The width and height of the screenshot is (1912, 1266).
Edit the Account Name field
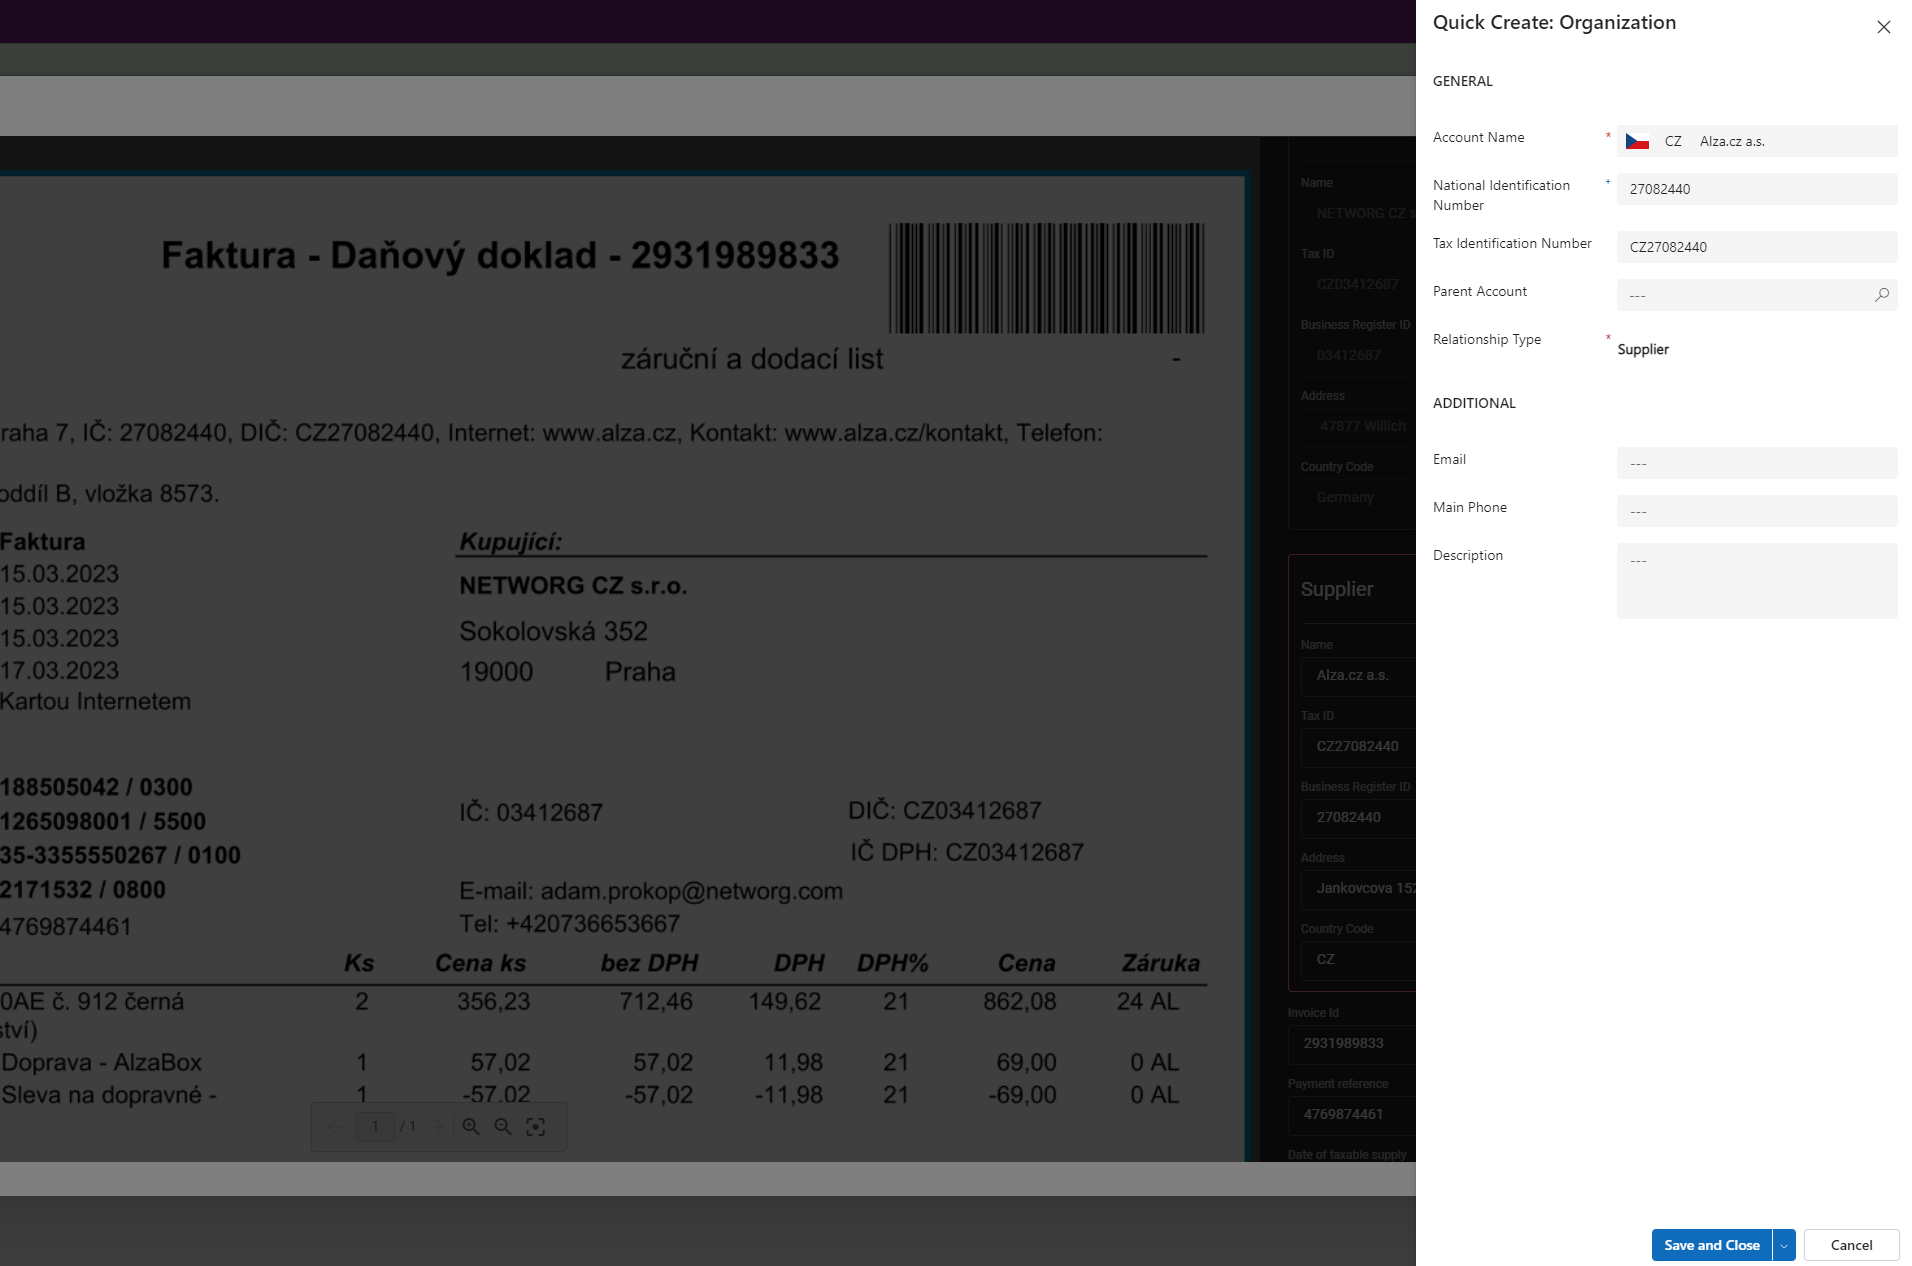click(x=1757, y=141)
